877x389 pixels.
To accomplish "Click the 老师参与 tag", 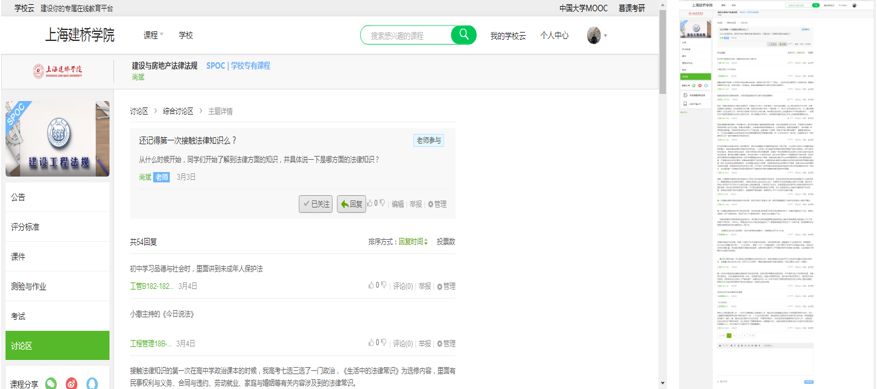I will [x=428, y=140].
